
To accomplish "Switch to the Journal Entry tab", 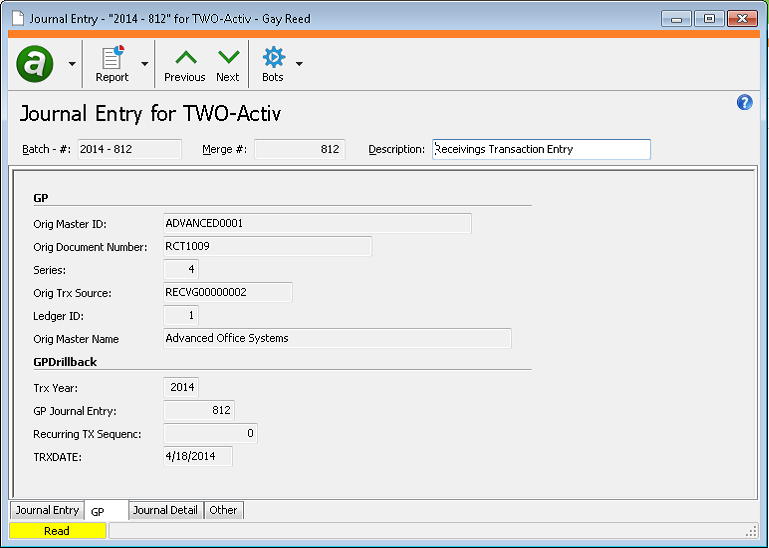I will click(47, 510).
